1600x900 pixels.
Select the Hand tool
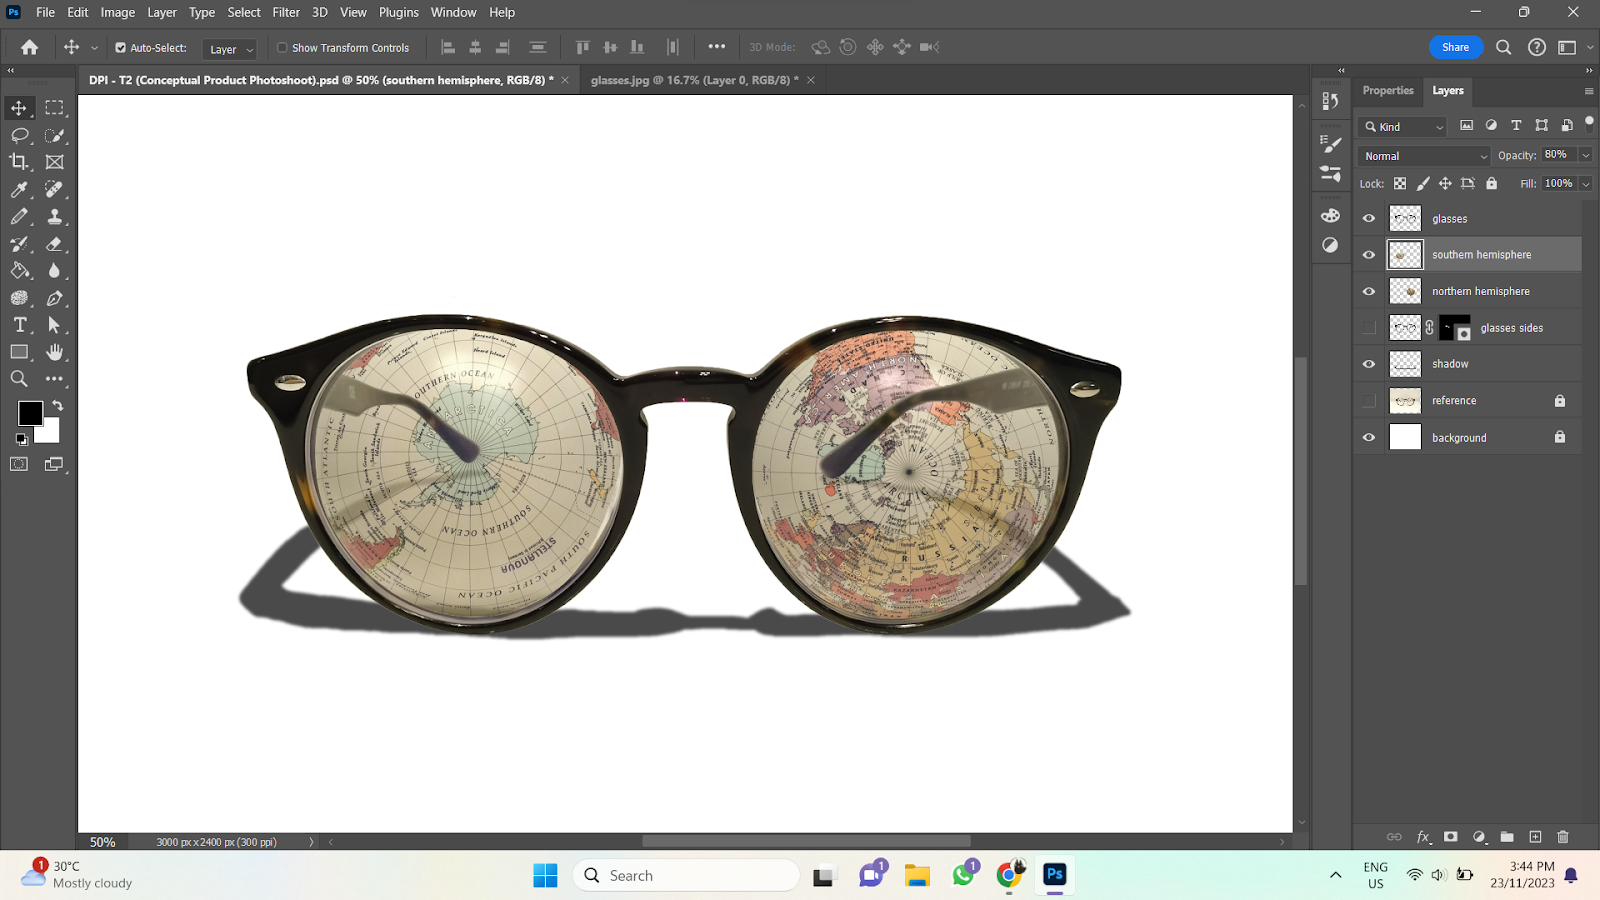pos(54,352)
